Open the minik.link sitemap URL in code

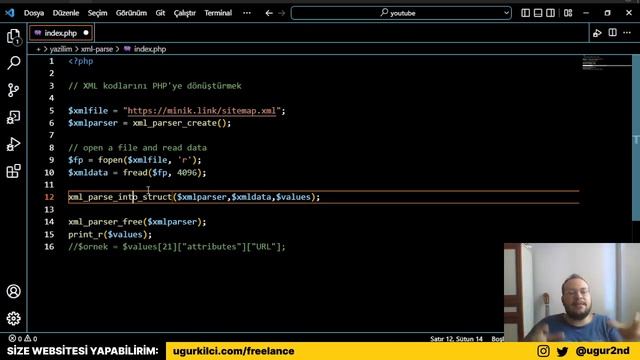tap(202, 111)
